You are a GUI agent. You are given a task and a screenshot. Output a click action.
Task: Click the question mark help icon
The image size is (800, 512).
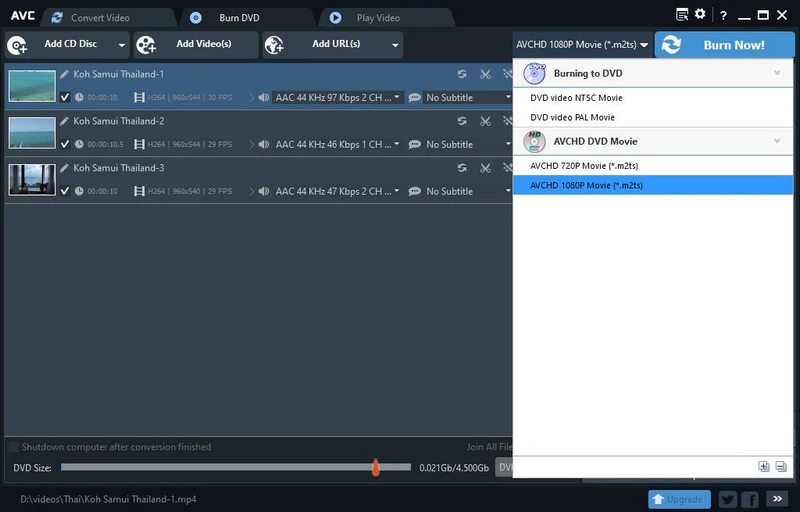(x=723, y=16)
